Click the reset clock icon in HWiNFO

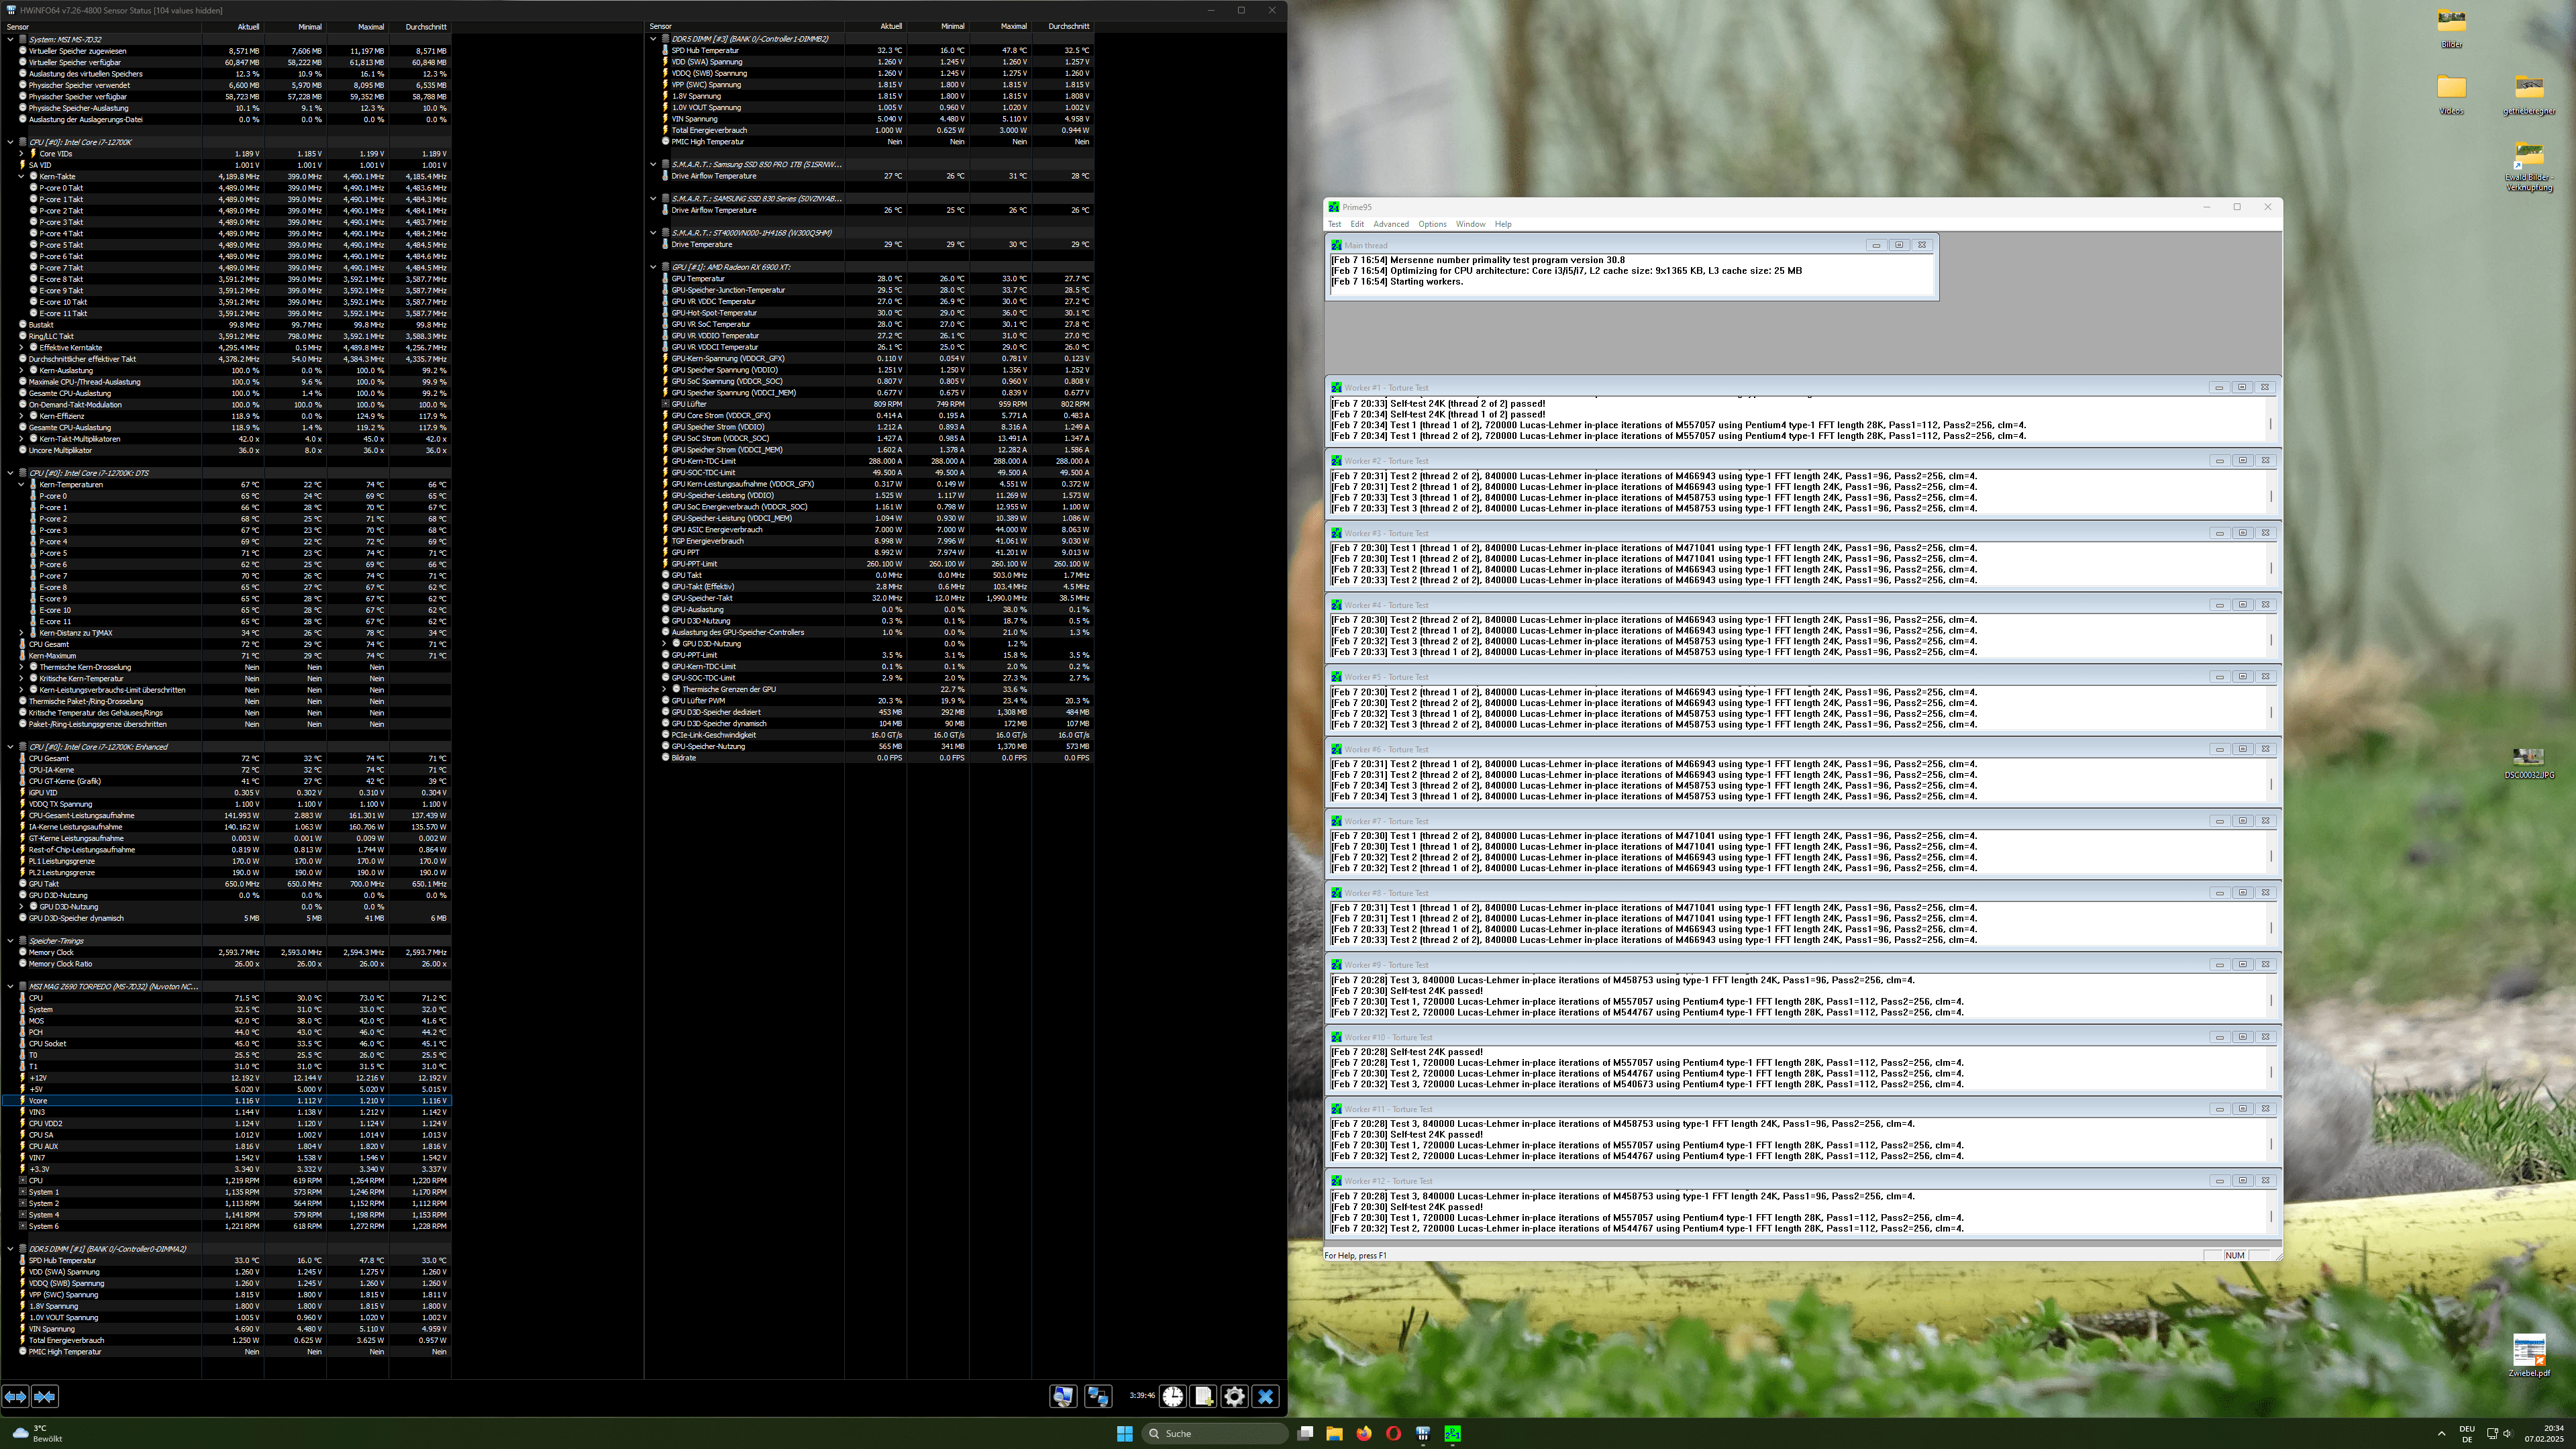[x=1172, y=1396]
